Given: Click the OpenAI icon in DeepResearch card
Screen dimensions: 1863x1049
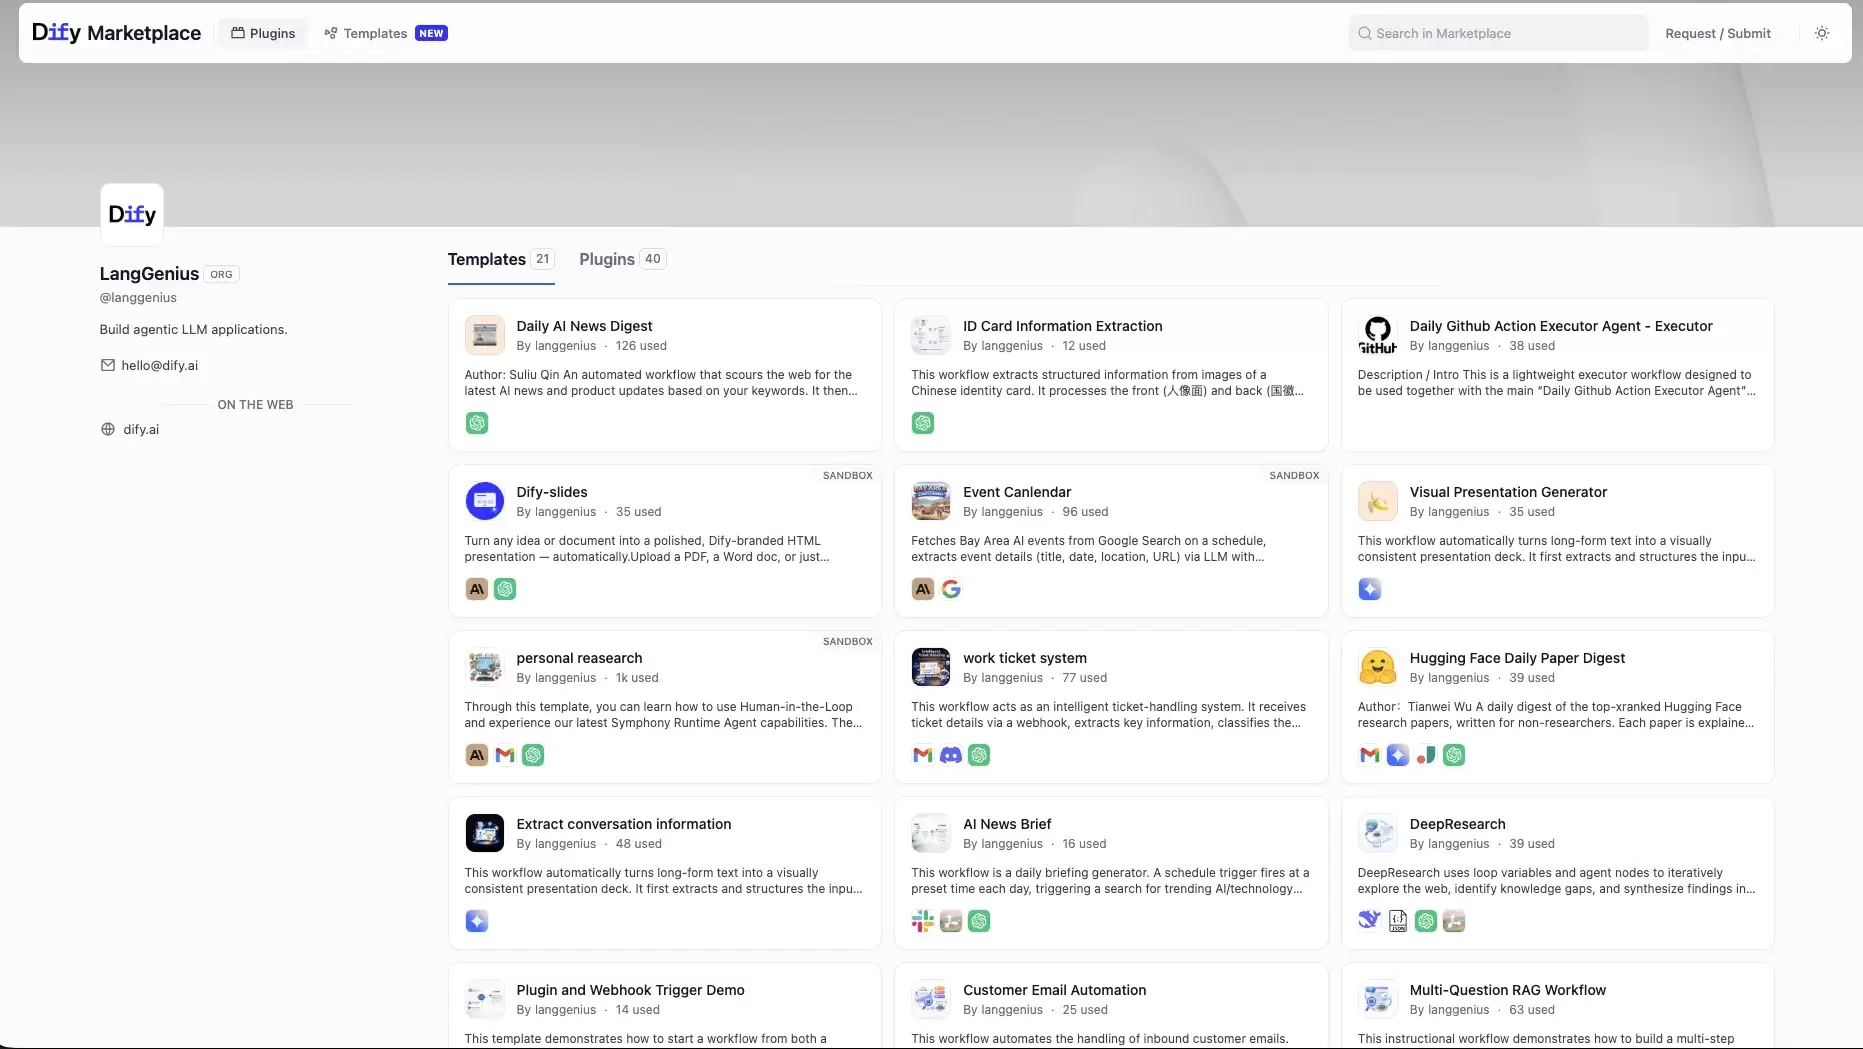Looking at the screenshot, I should pyautogui.click(x=1426, y=921).
